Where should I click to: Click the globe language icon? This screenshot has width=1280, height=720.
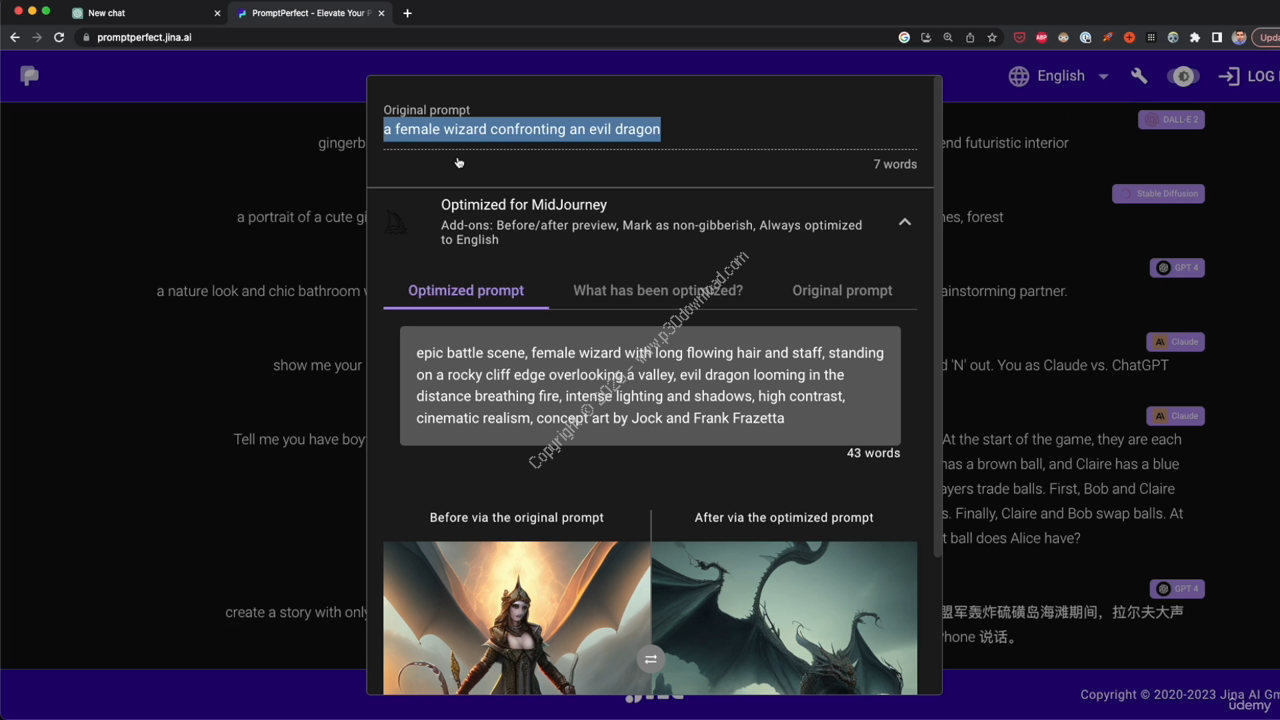(1019, 76)
